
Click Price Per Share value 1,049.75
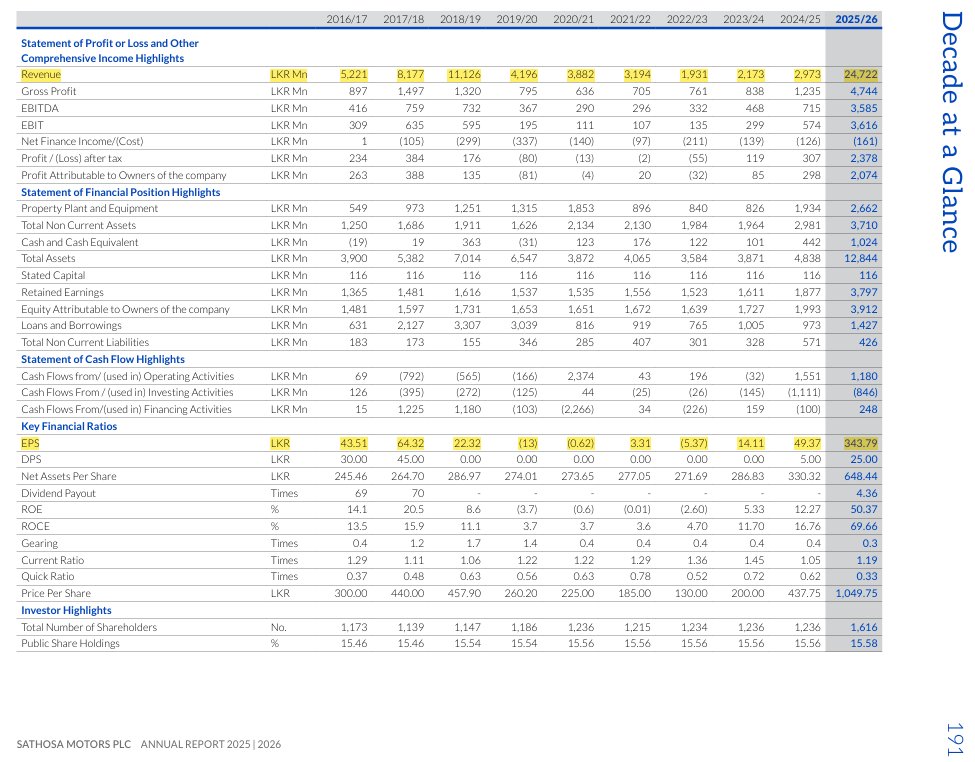click(x=856, y=593)
